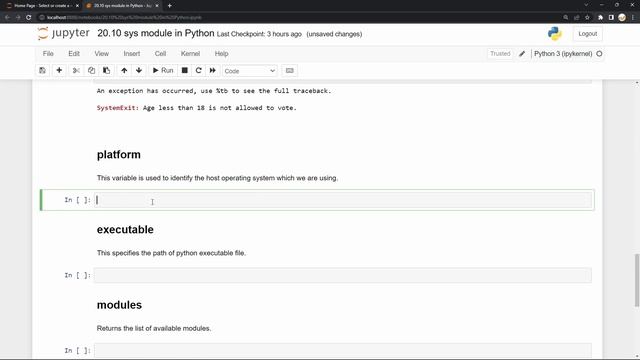Reload the browser page
Screen dimensions: 640x360
29,18
